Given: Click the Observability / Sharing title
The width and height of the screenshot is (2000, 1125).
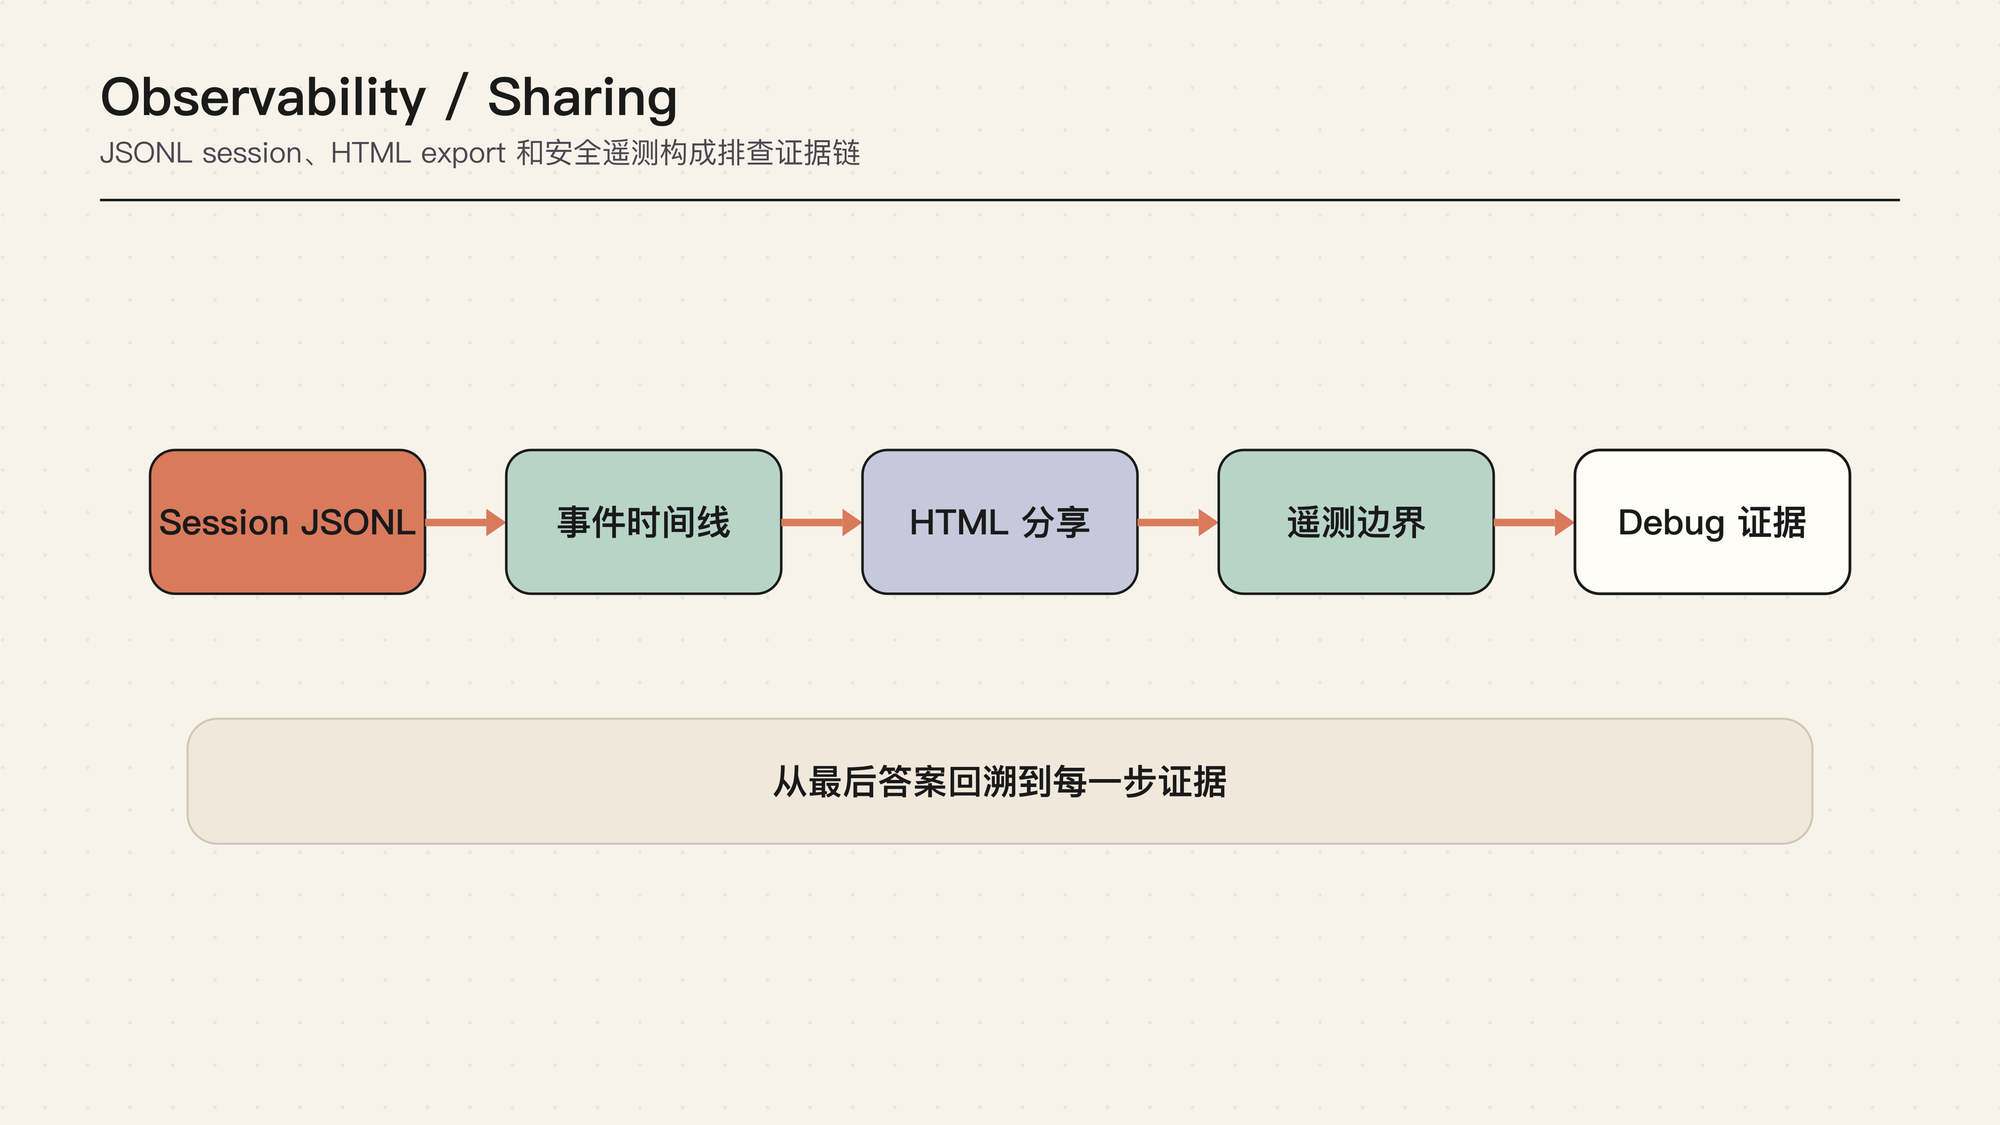Looking at the screenshot, I should pyautogui.click(x=389, y=98).
